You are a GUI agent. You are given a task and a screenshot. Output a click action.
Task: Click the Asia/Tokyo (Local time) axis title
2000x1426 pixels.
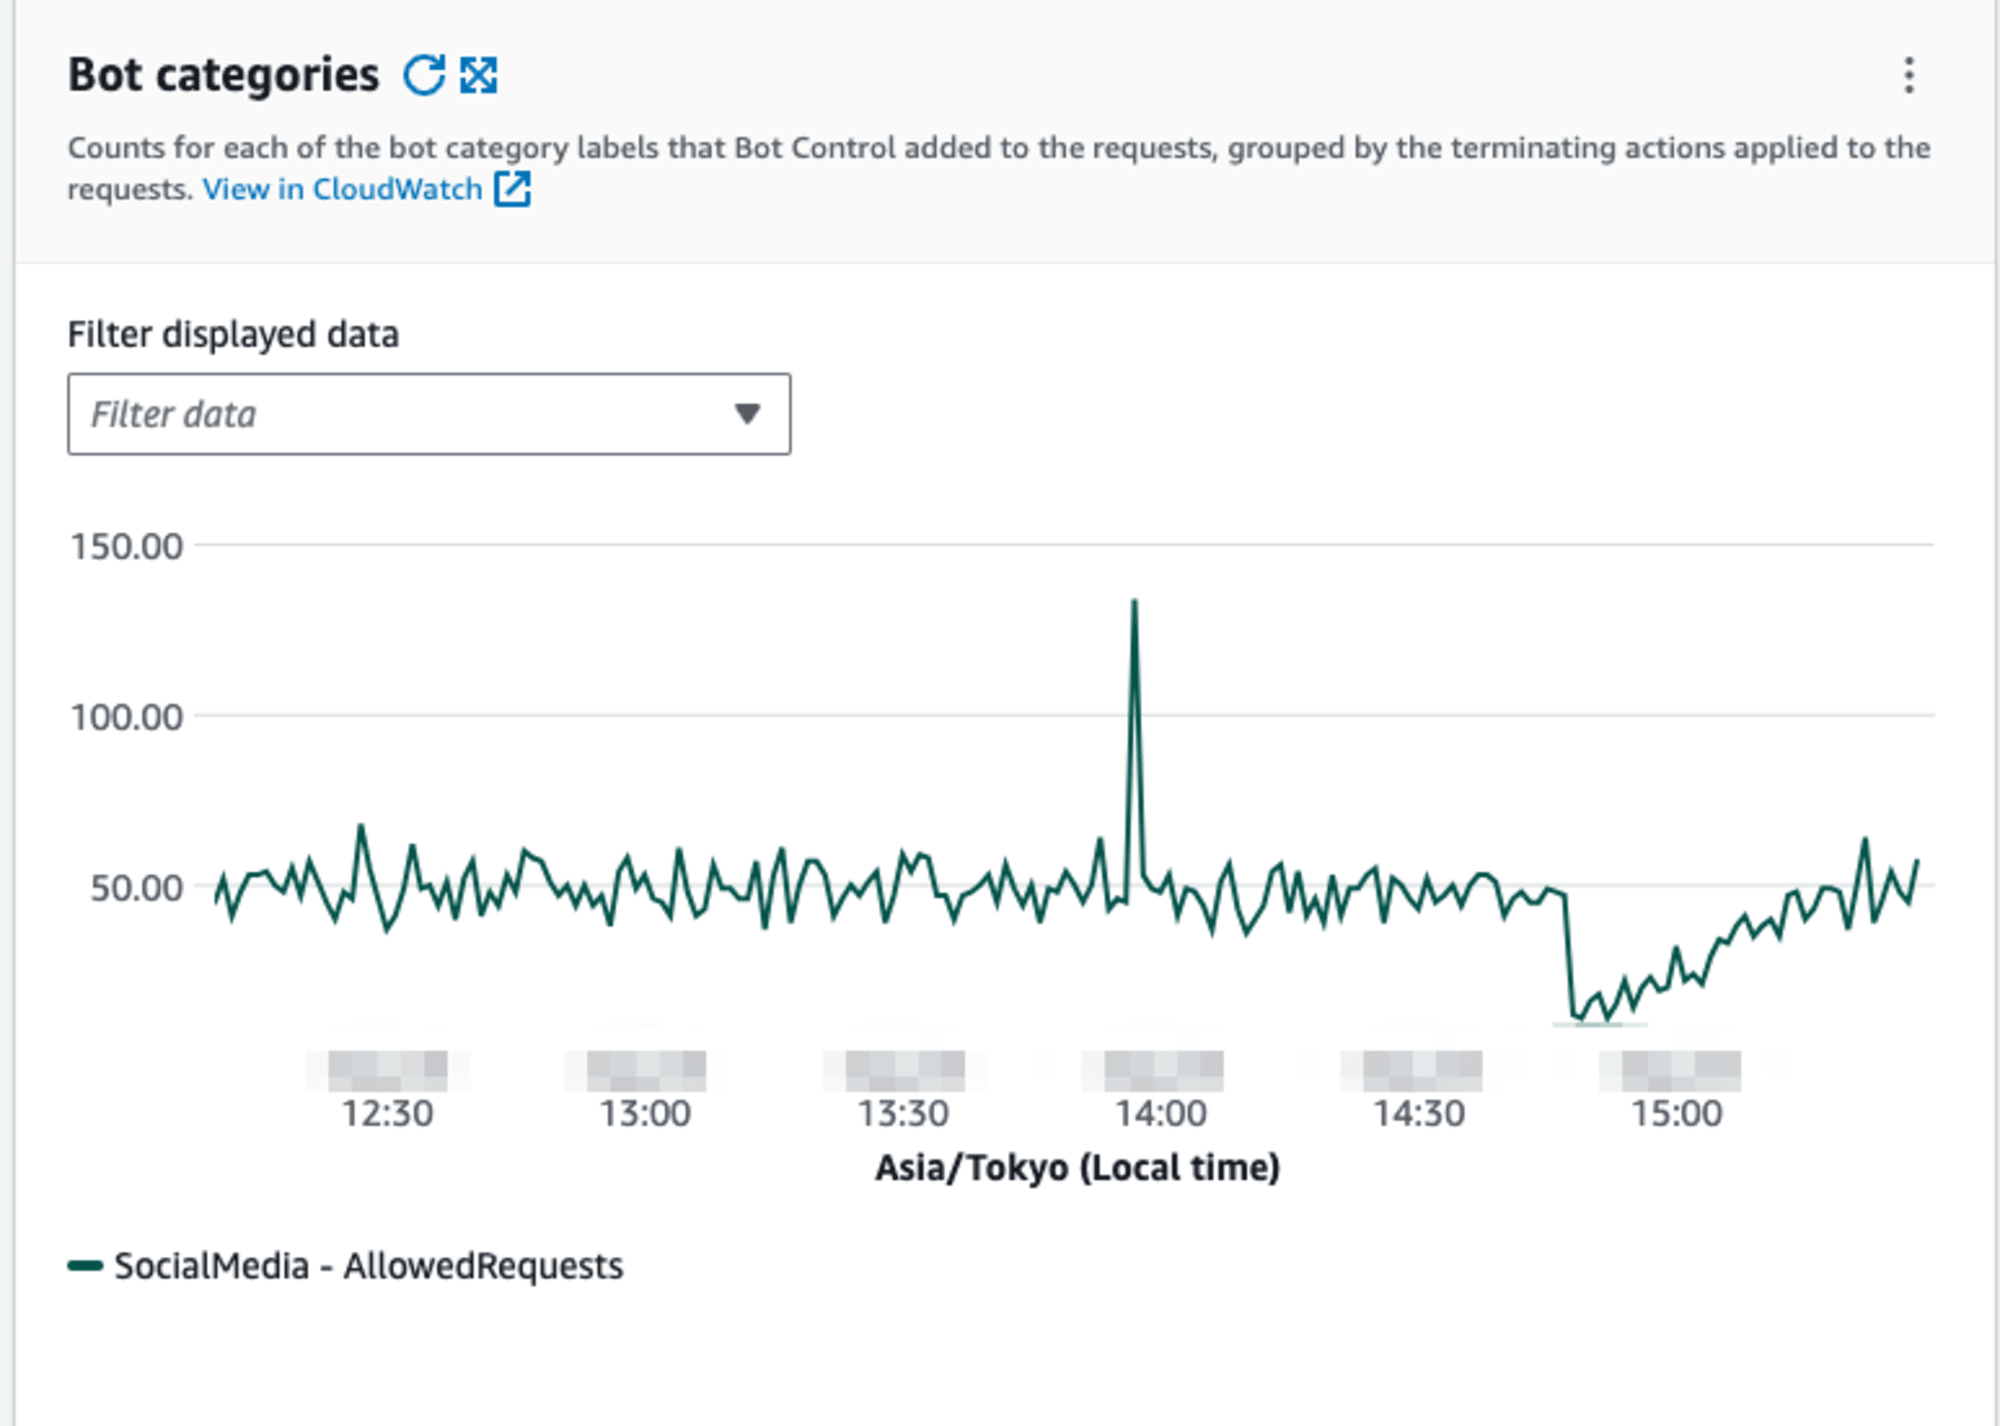tap(1077, 1168)
